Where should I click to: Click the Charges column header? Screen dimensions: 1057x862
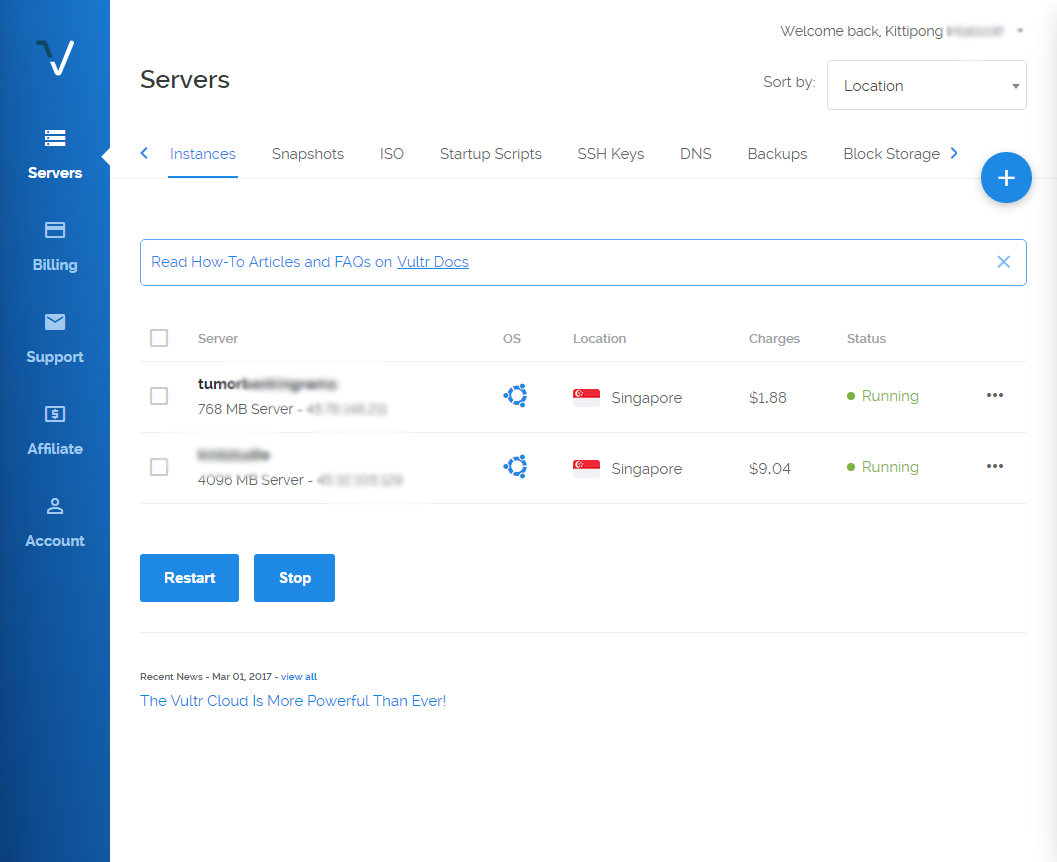[774, 338]
